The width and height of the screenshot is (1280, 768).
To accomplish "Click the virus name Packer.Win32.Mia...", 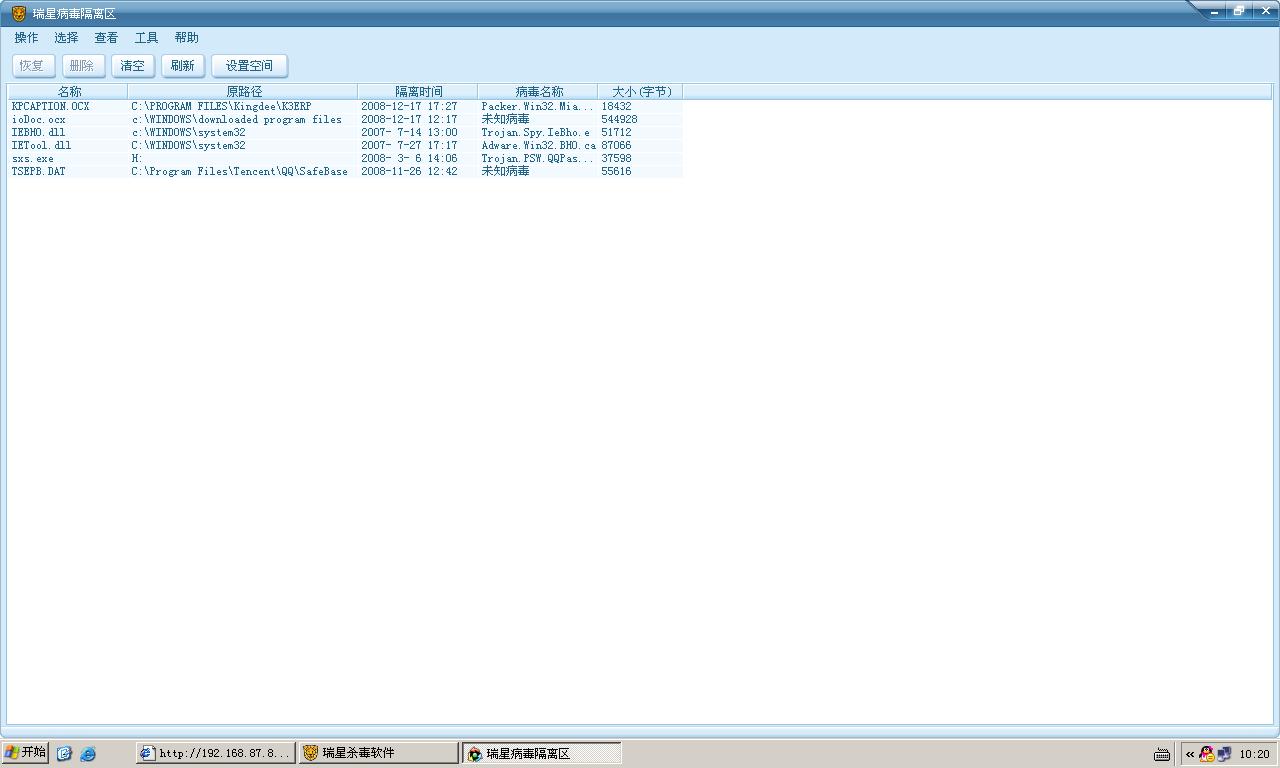I will pyautogui.click(x=537, y=106).
